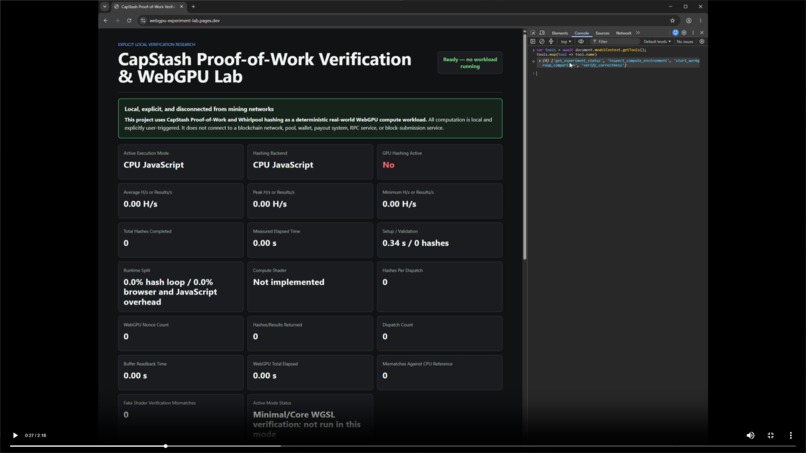
Task: Toggle the video volume speaker icon
Action: tap(750, 435)
